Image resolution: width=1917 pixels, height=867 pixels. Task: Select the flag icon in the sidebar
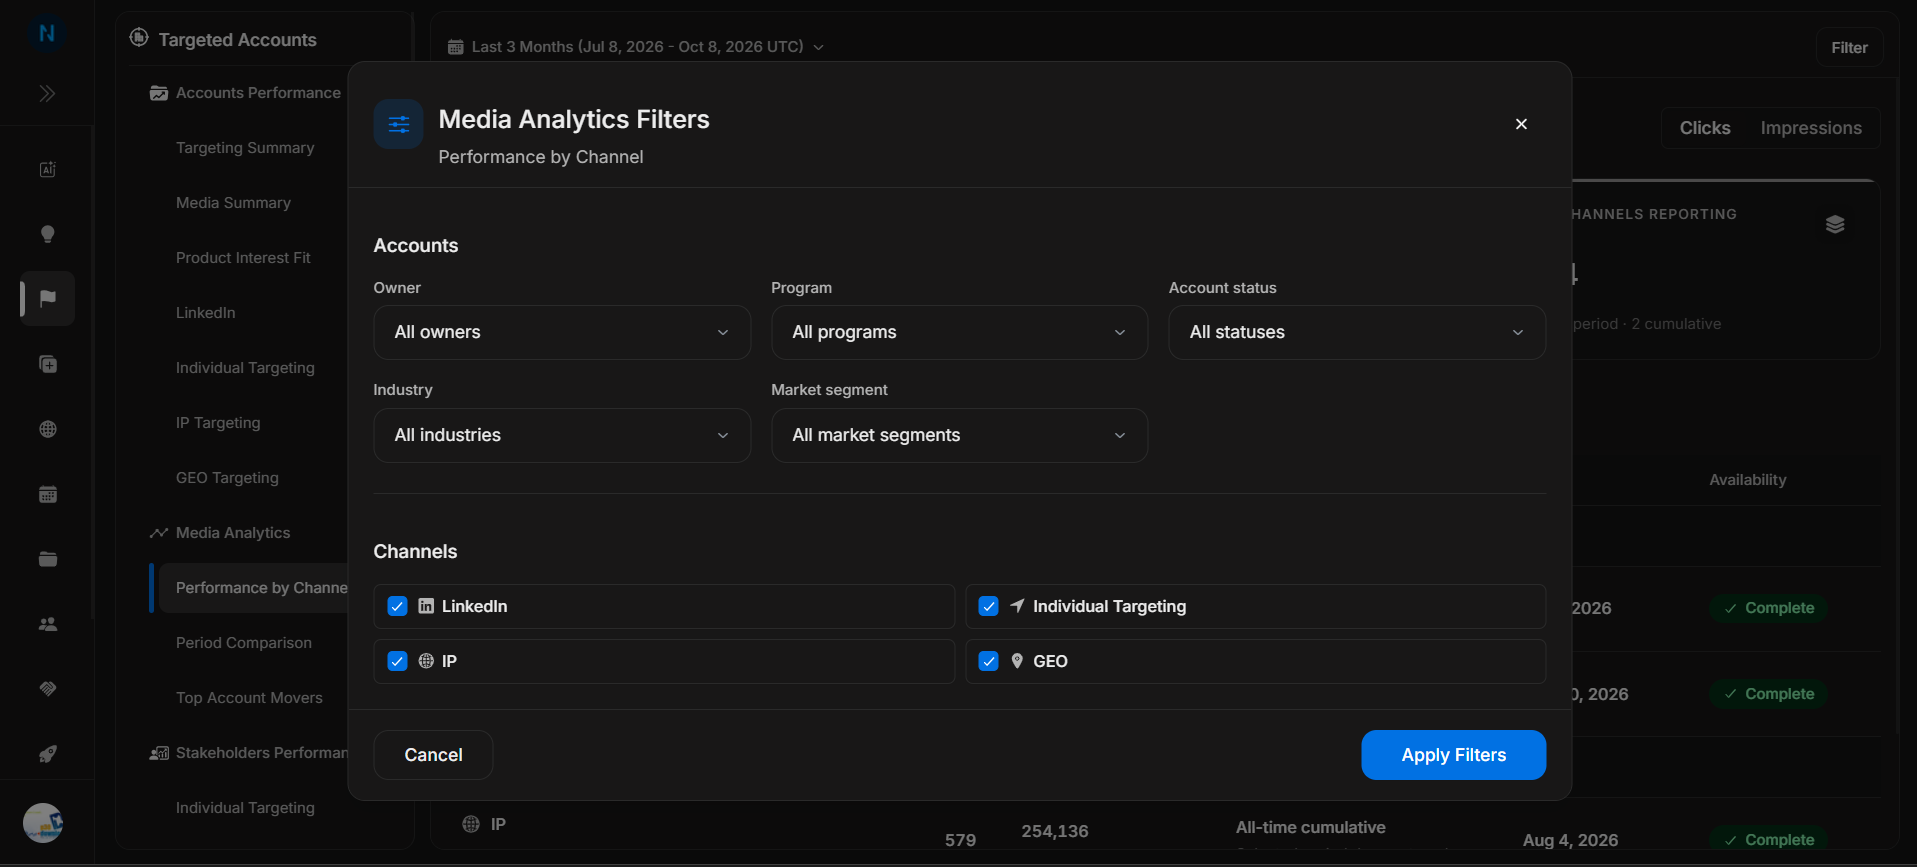(x=47, y=298)
